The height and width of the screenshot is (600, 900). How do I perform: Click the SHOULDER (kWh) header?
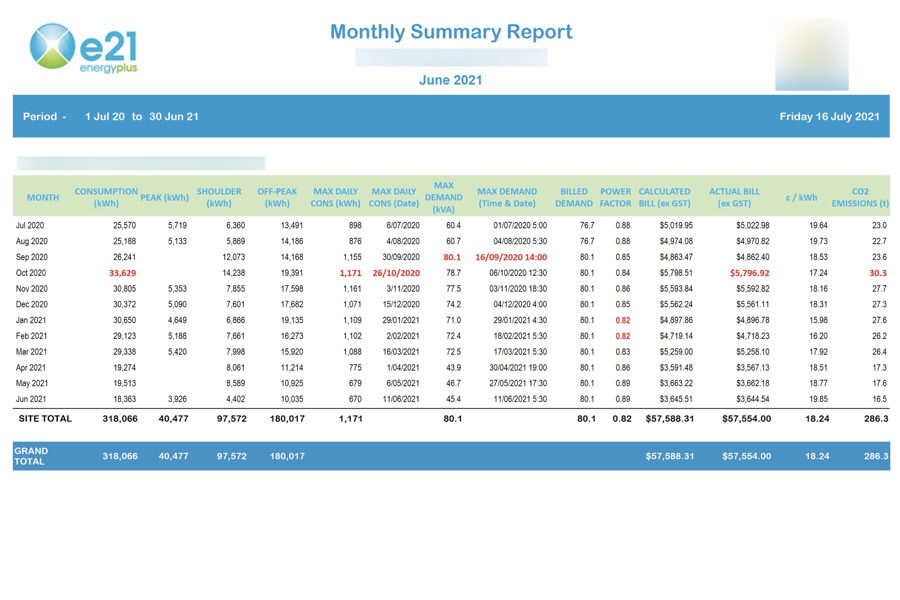pos(218,197)
